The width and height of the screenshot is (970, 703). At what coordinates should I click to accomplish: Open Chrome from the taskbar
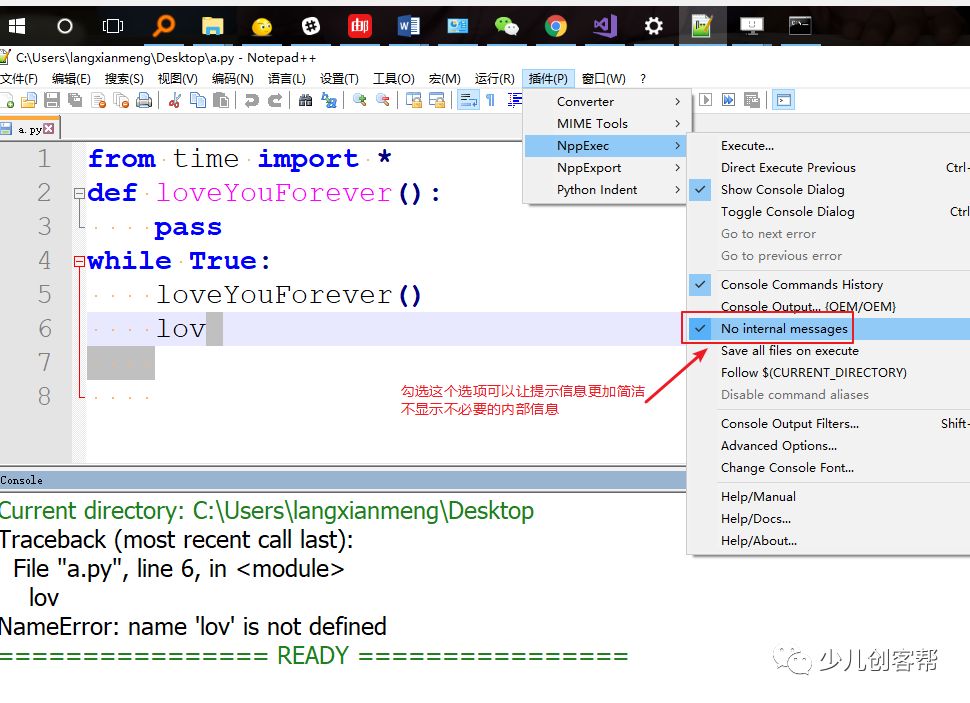point(556,26)
